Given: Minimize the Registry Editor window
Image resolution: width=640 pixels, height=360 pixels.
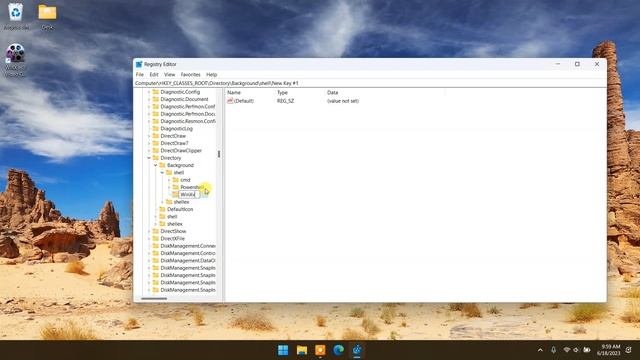Looking at the screenshot, I should click(x=558, y=64).
